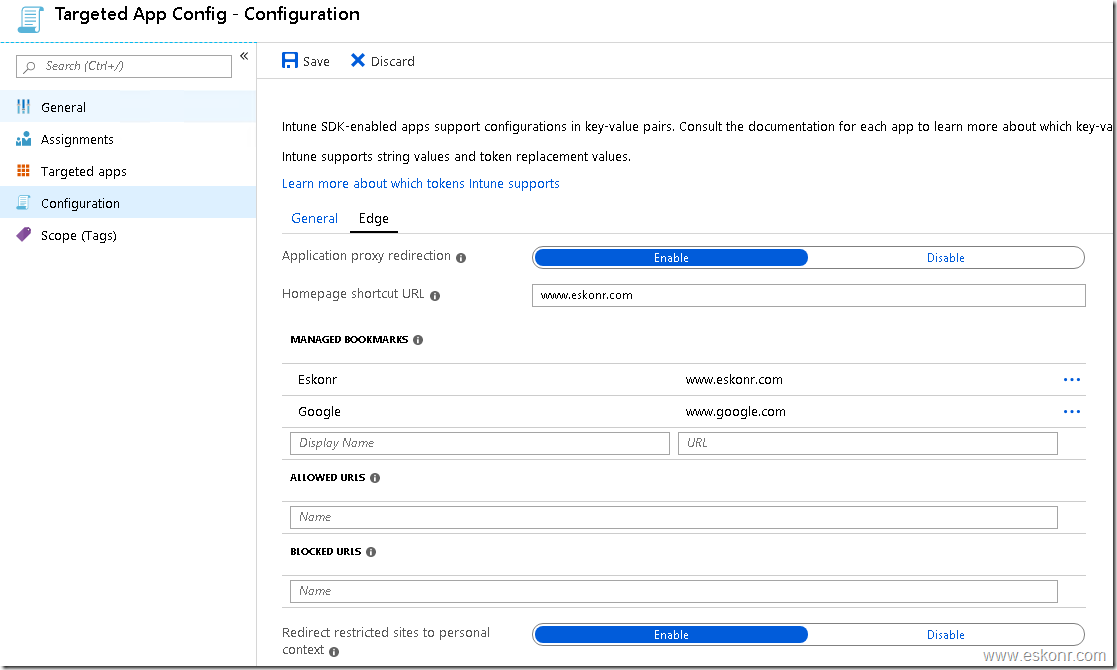
Task: Open the link about tokens Intune supports
Action: tap(420, 183)
